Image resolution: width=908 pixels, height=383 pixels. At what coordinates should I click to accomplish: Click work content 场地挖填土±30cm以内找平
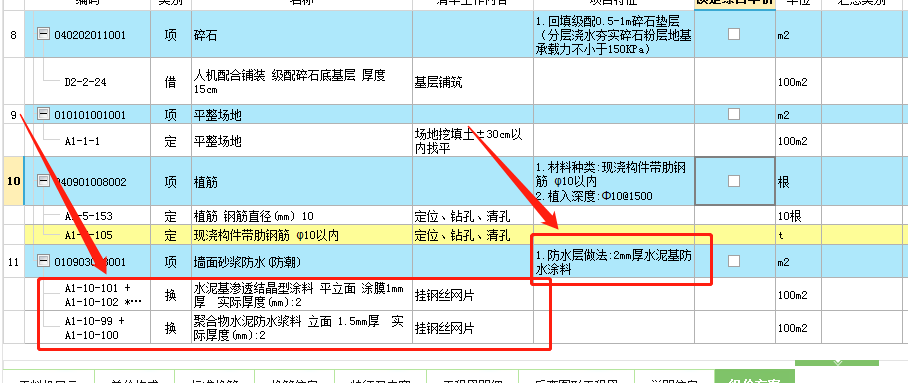tap(468, 141)
